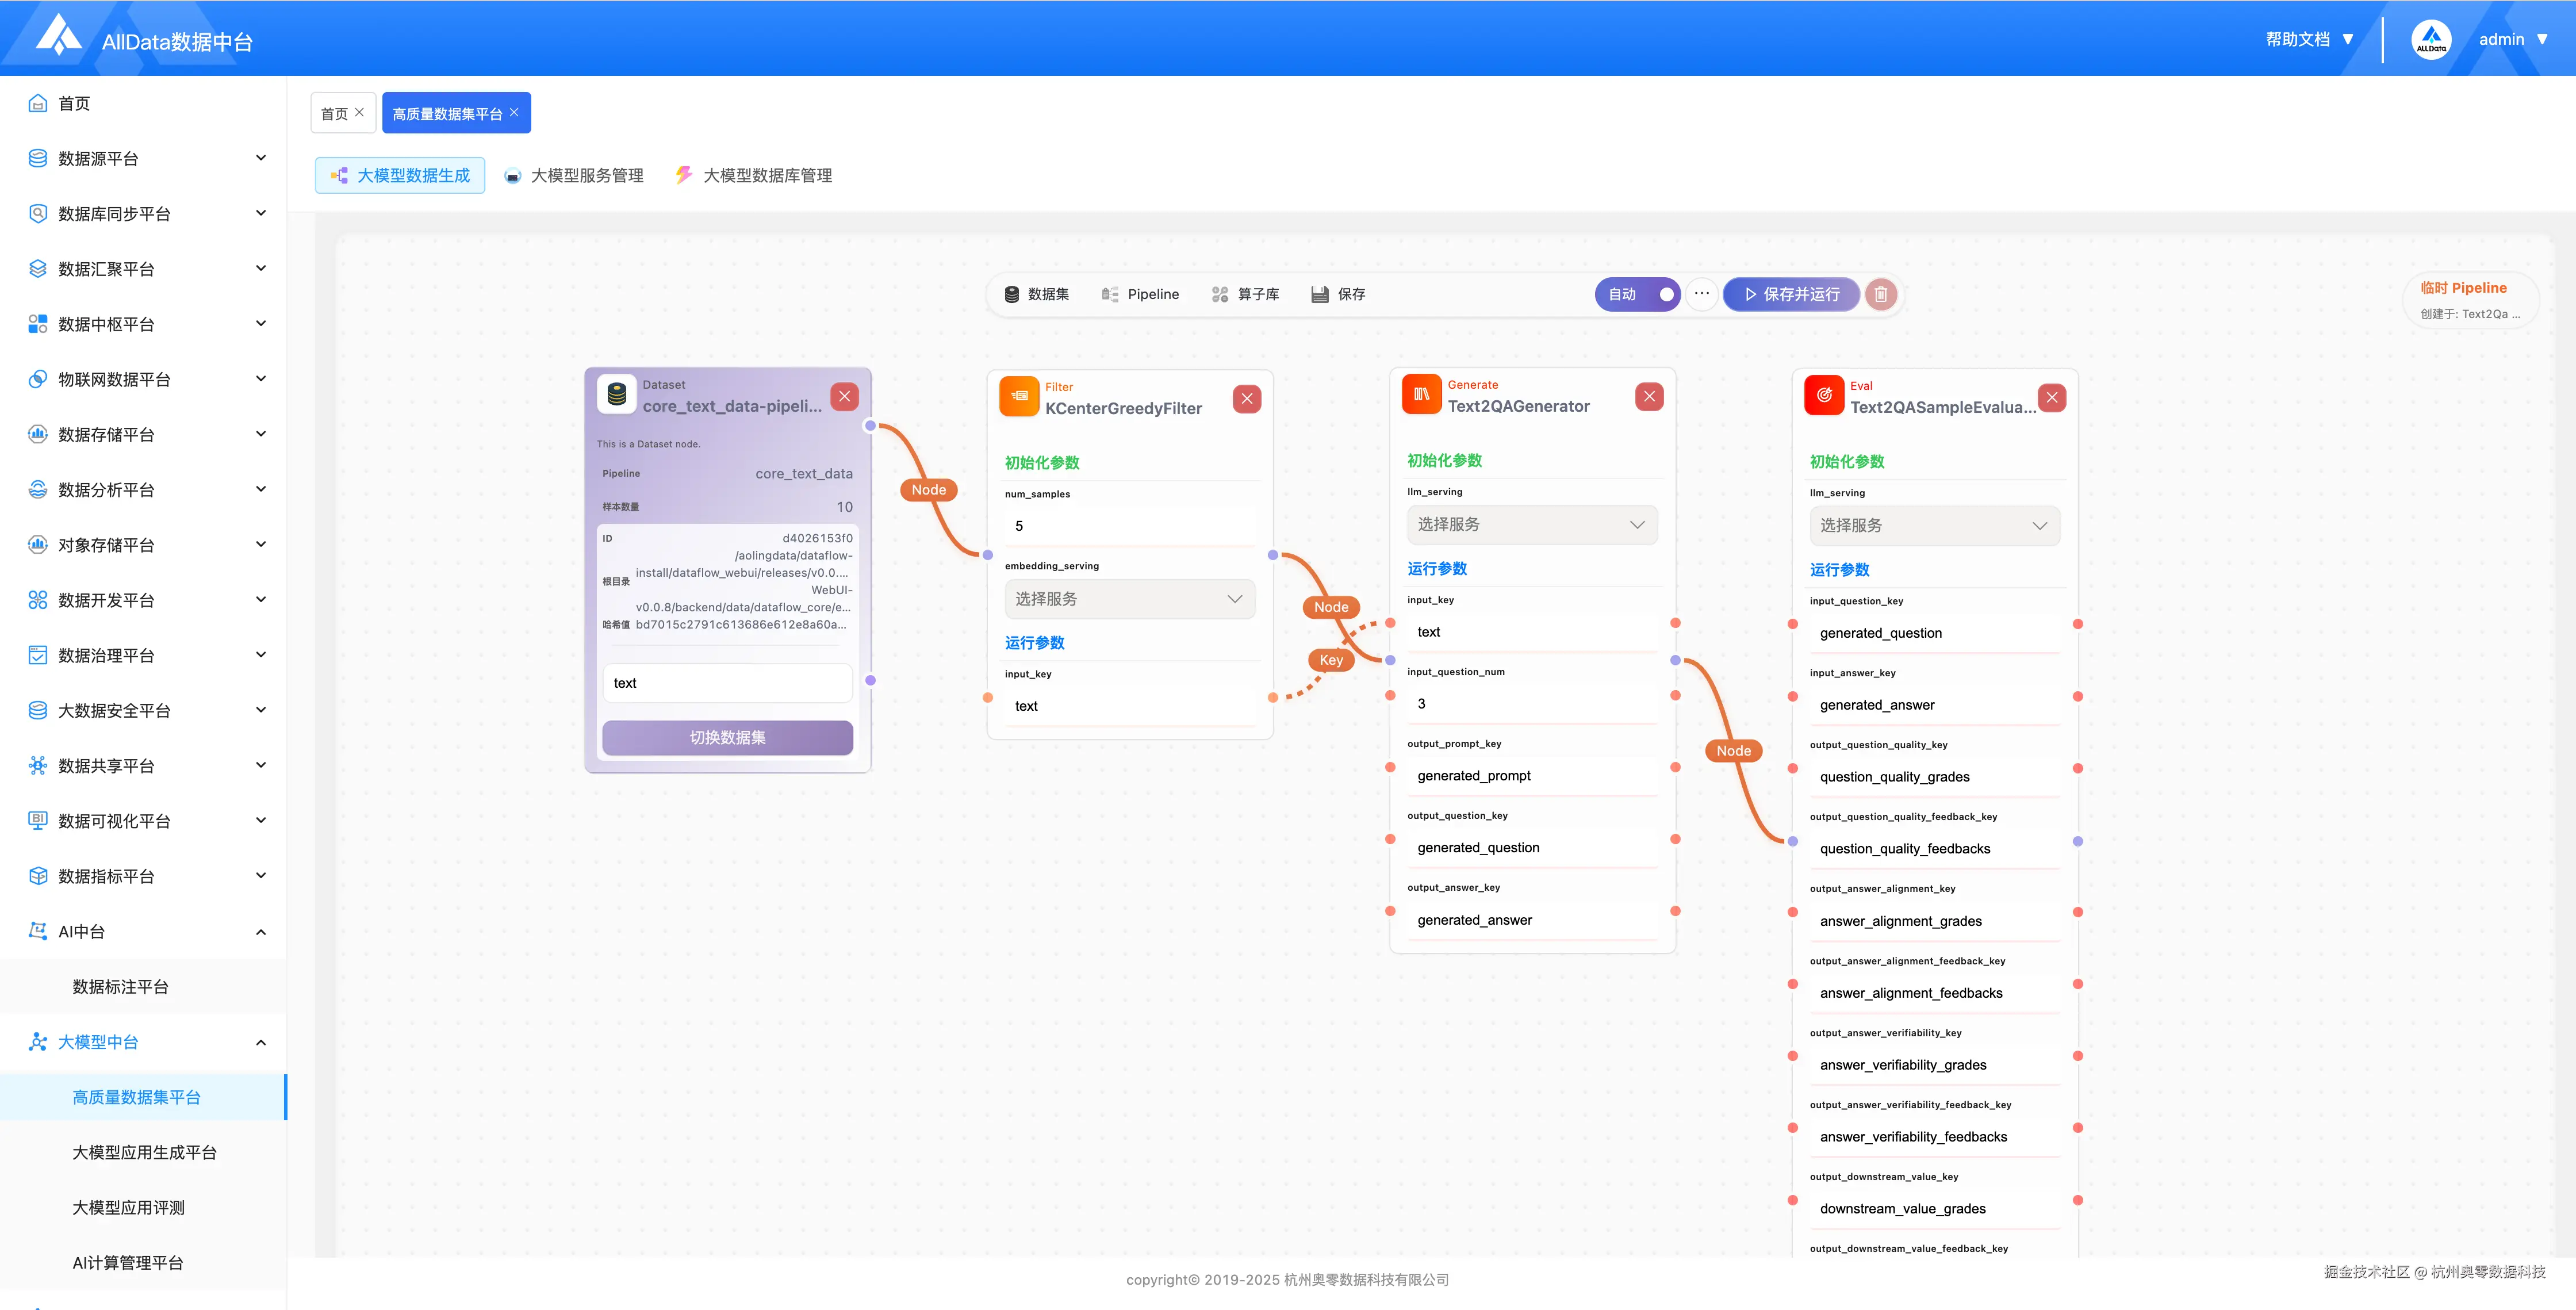2576x1310 pixels.
Task: Click the three-dots more options button
Action: [1701, 294]
